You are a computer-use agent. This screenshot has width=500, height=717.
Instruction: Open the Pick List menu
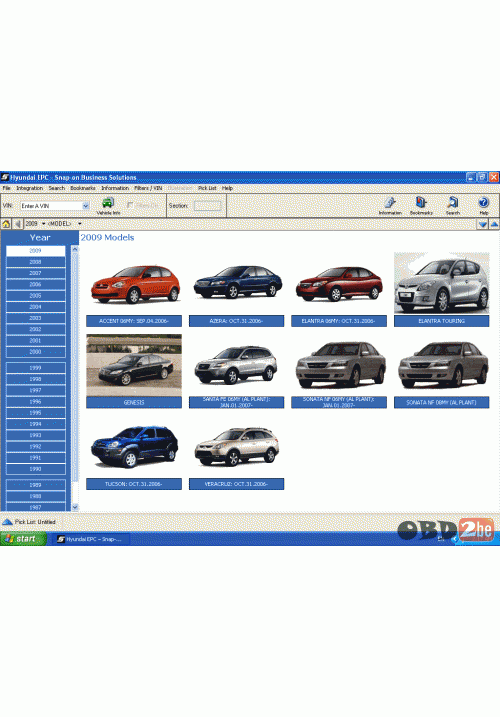(x=207, y=188)
